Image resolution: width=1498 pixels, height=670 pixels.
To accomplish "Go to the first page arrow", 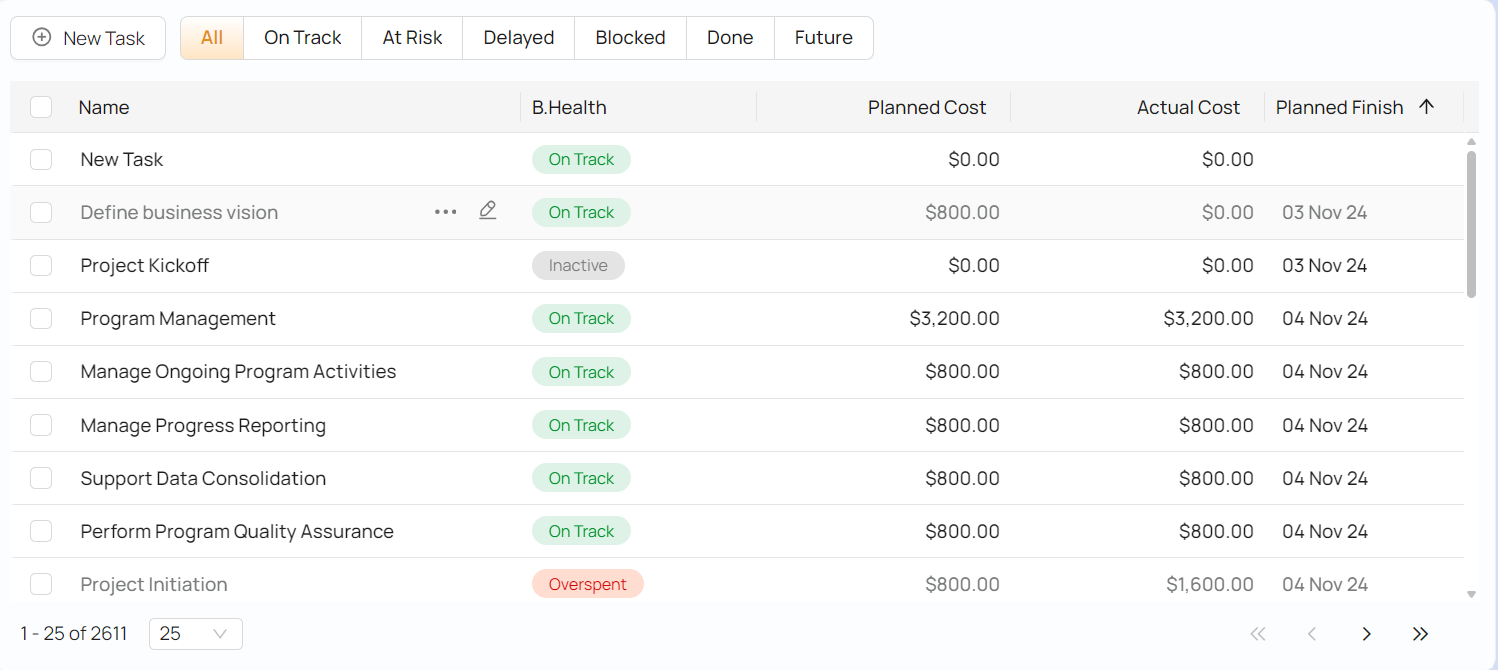I will click(x=1258, y=634).
